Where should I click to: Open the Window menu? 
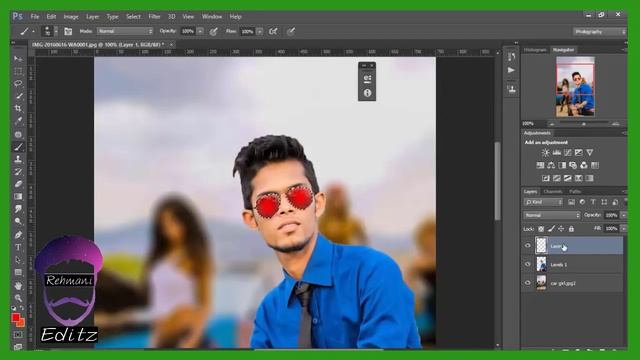212,17
